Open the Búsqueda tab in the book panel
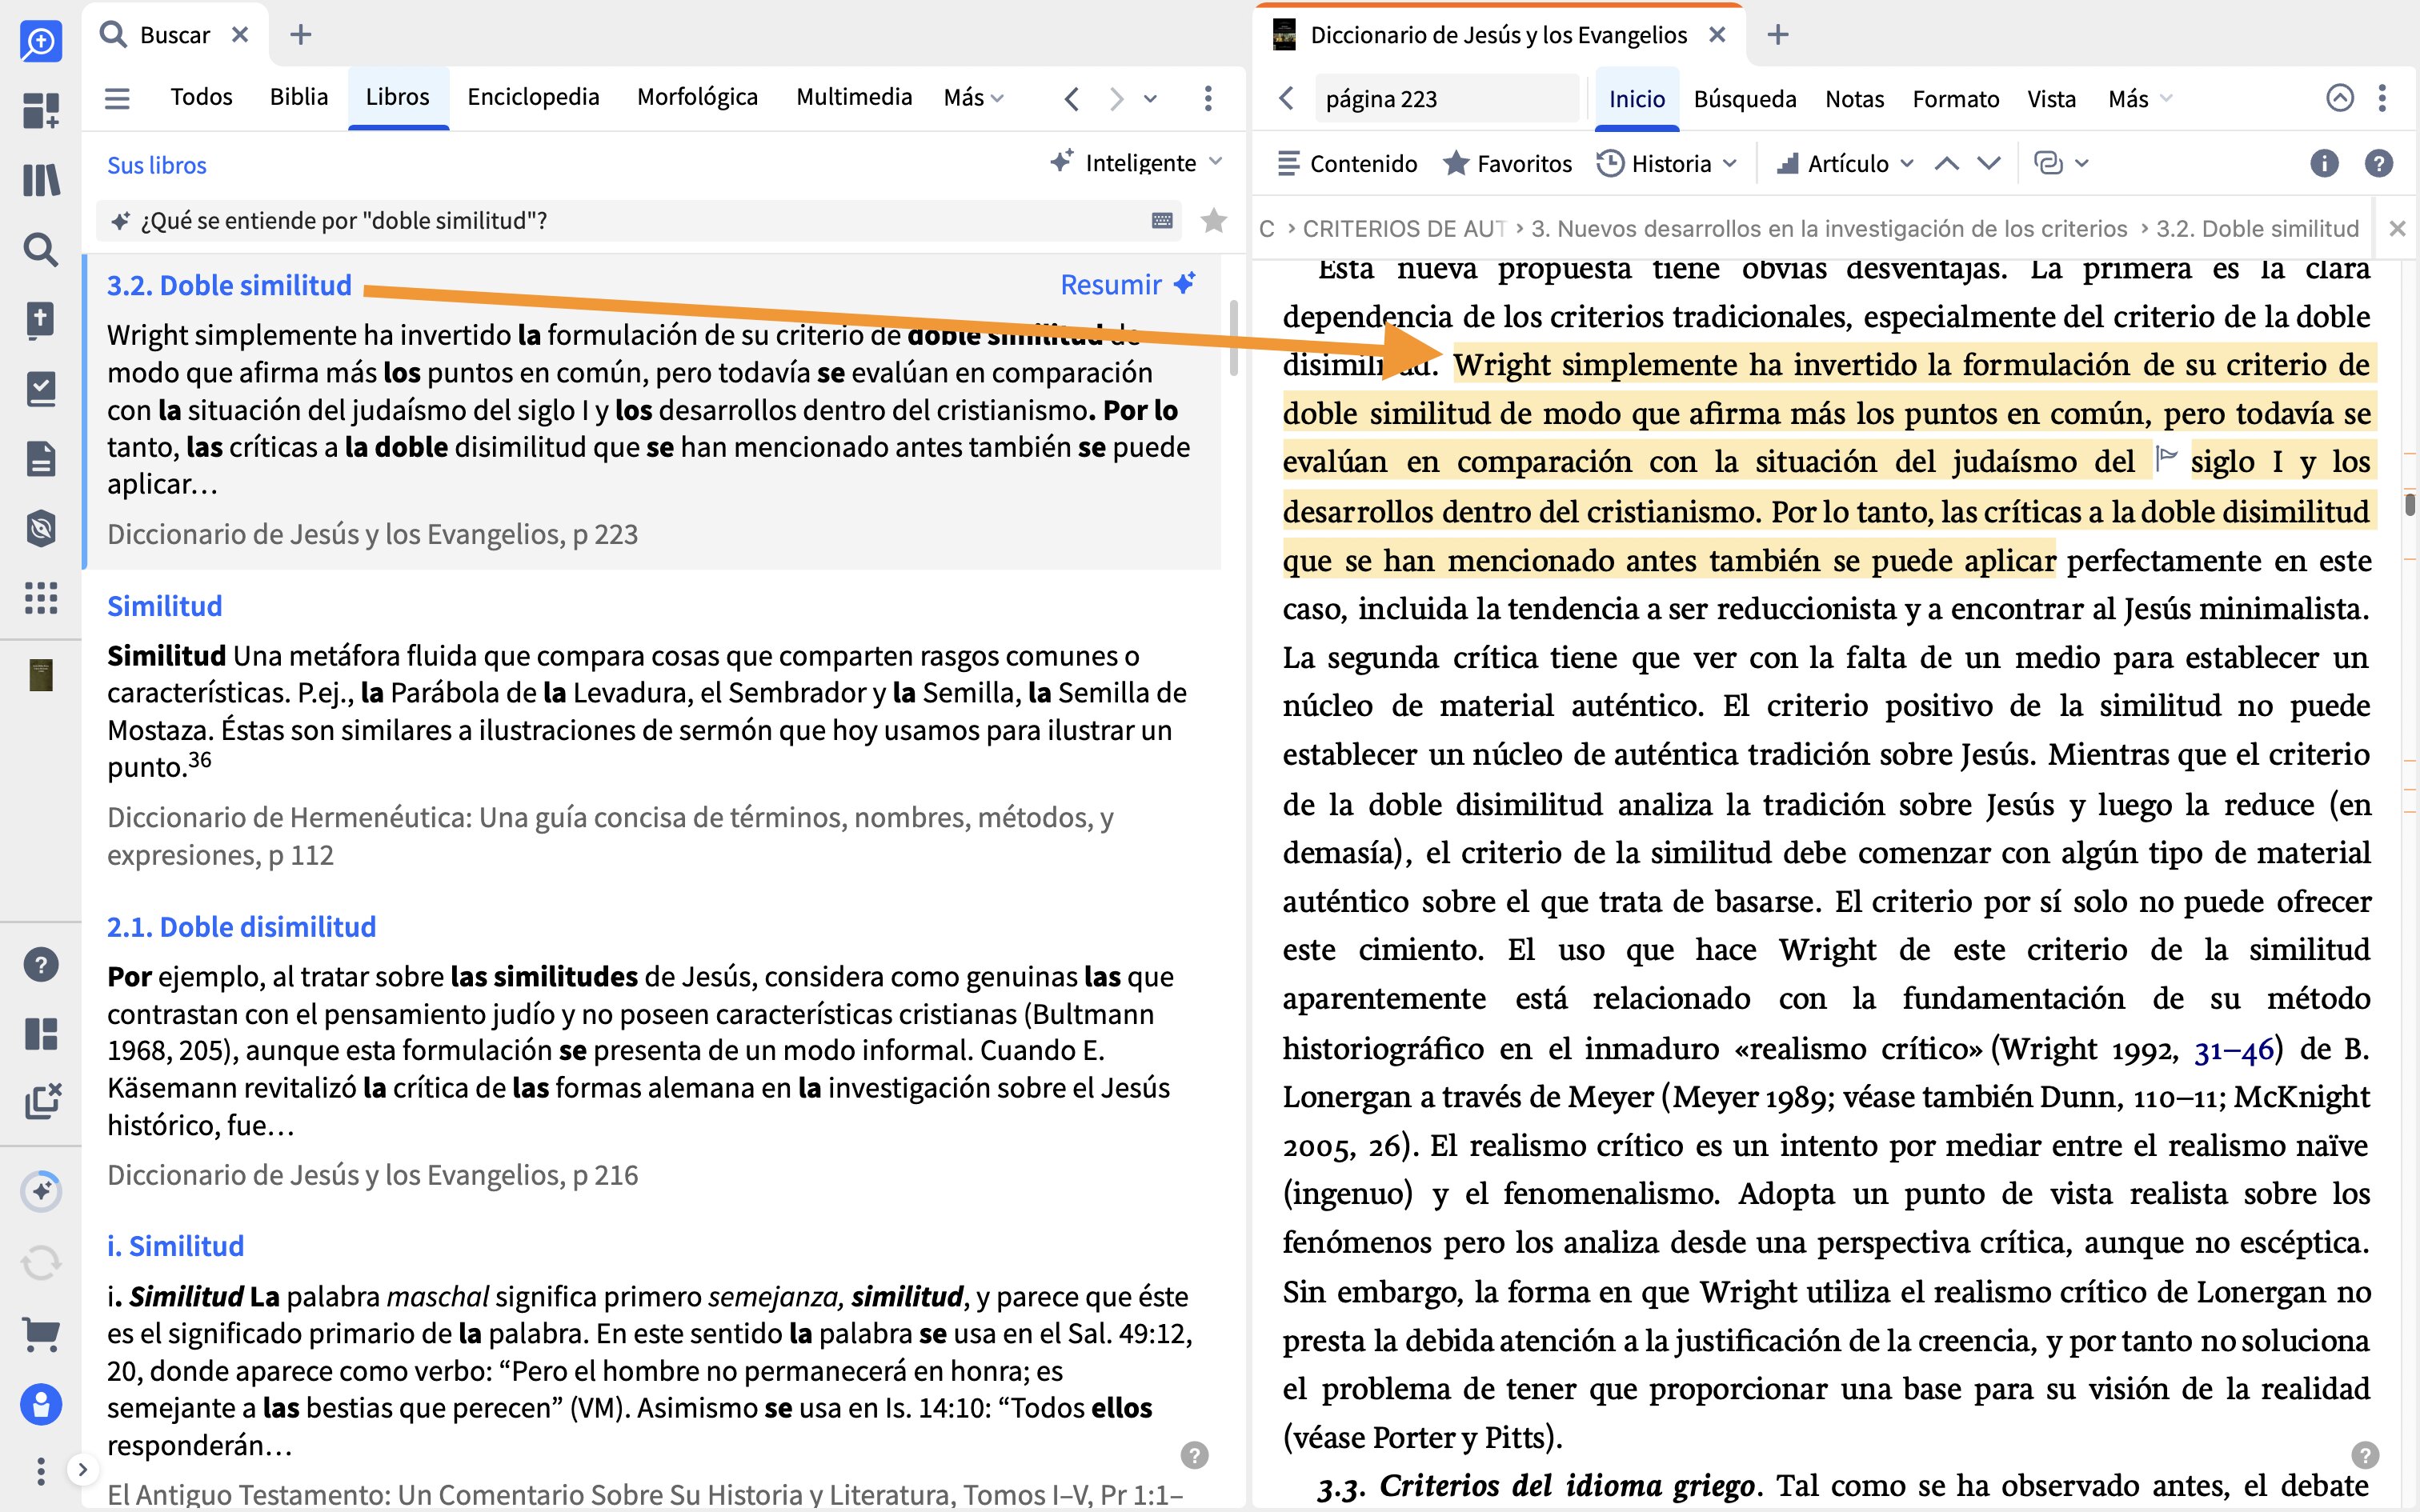 (1744, 99)
